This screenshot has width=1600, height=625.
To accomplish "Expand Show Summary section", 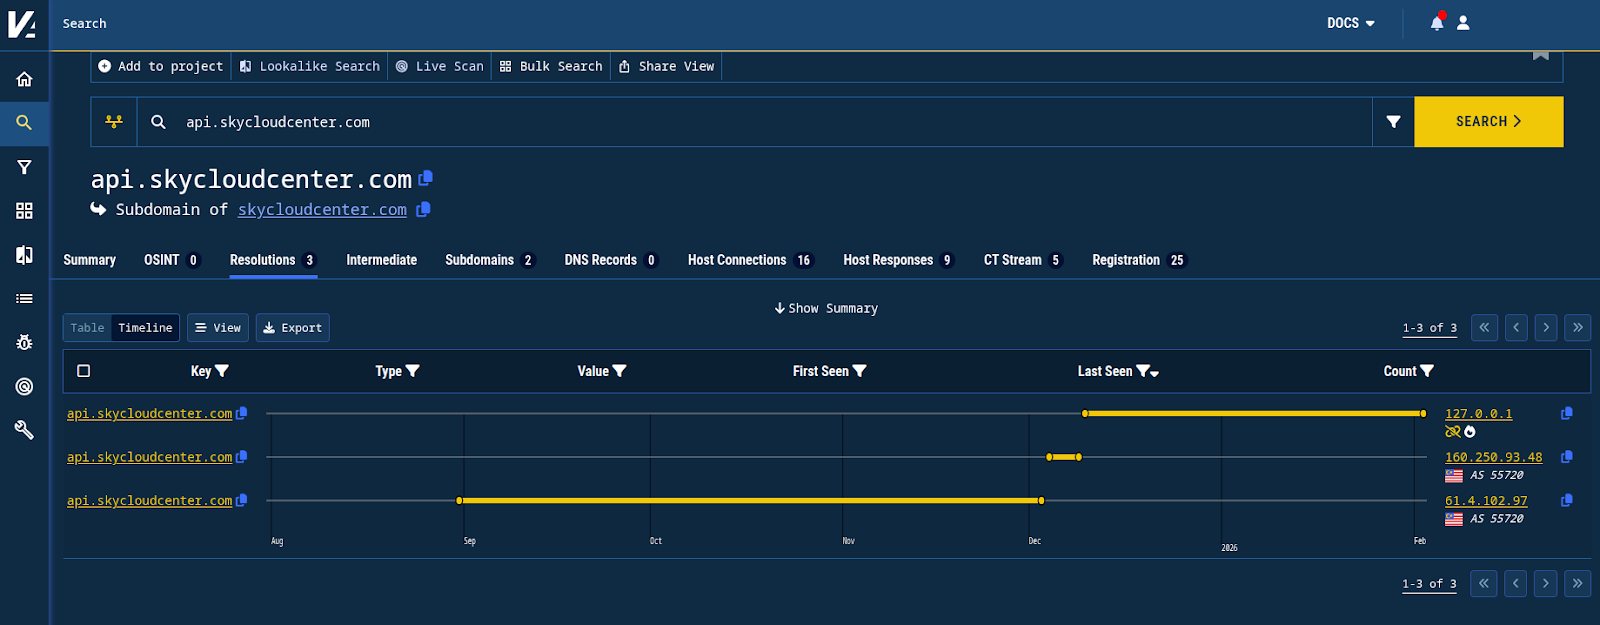I will pyautogui.click(x=826, y=308).
